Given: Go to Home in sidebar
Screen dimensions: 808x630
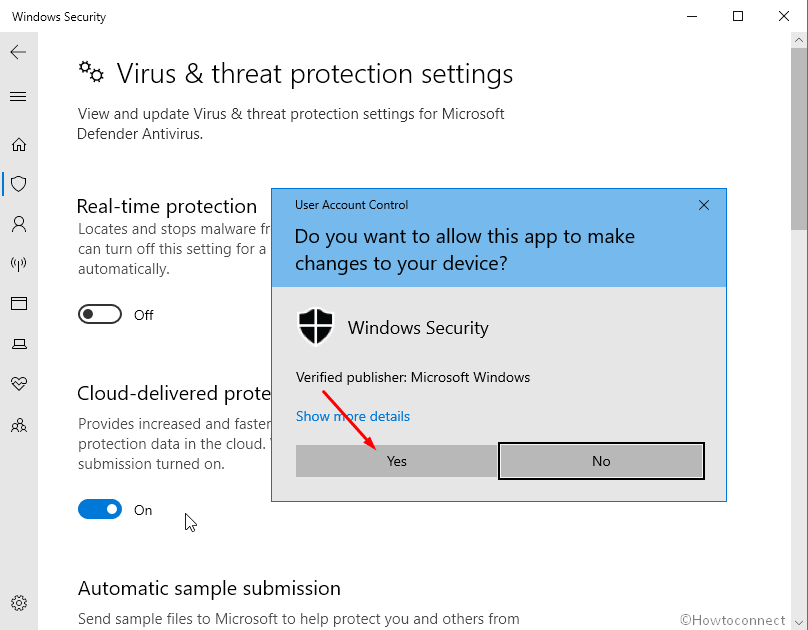Looking at the screenshot, I should click(19, 144).
